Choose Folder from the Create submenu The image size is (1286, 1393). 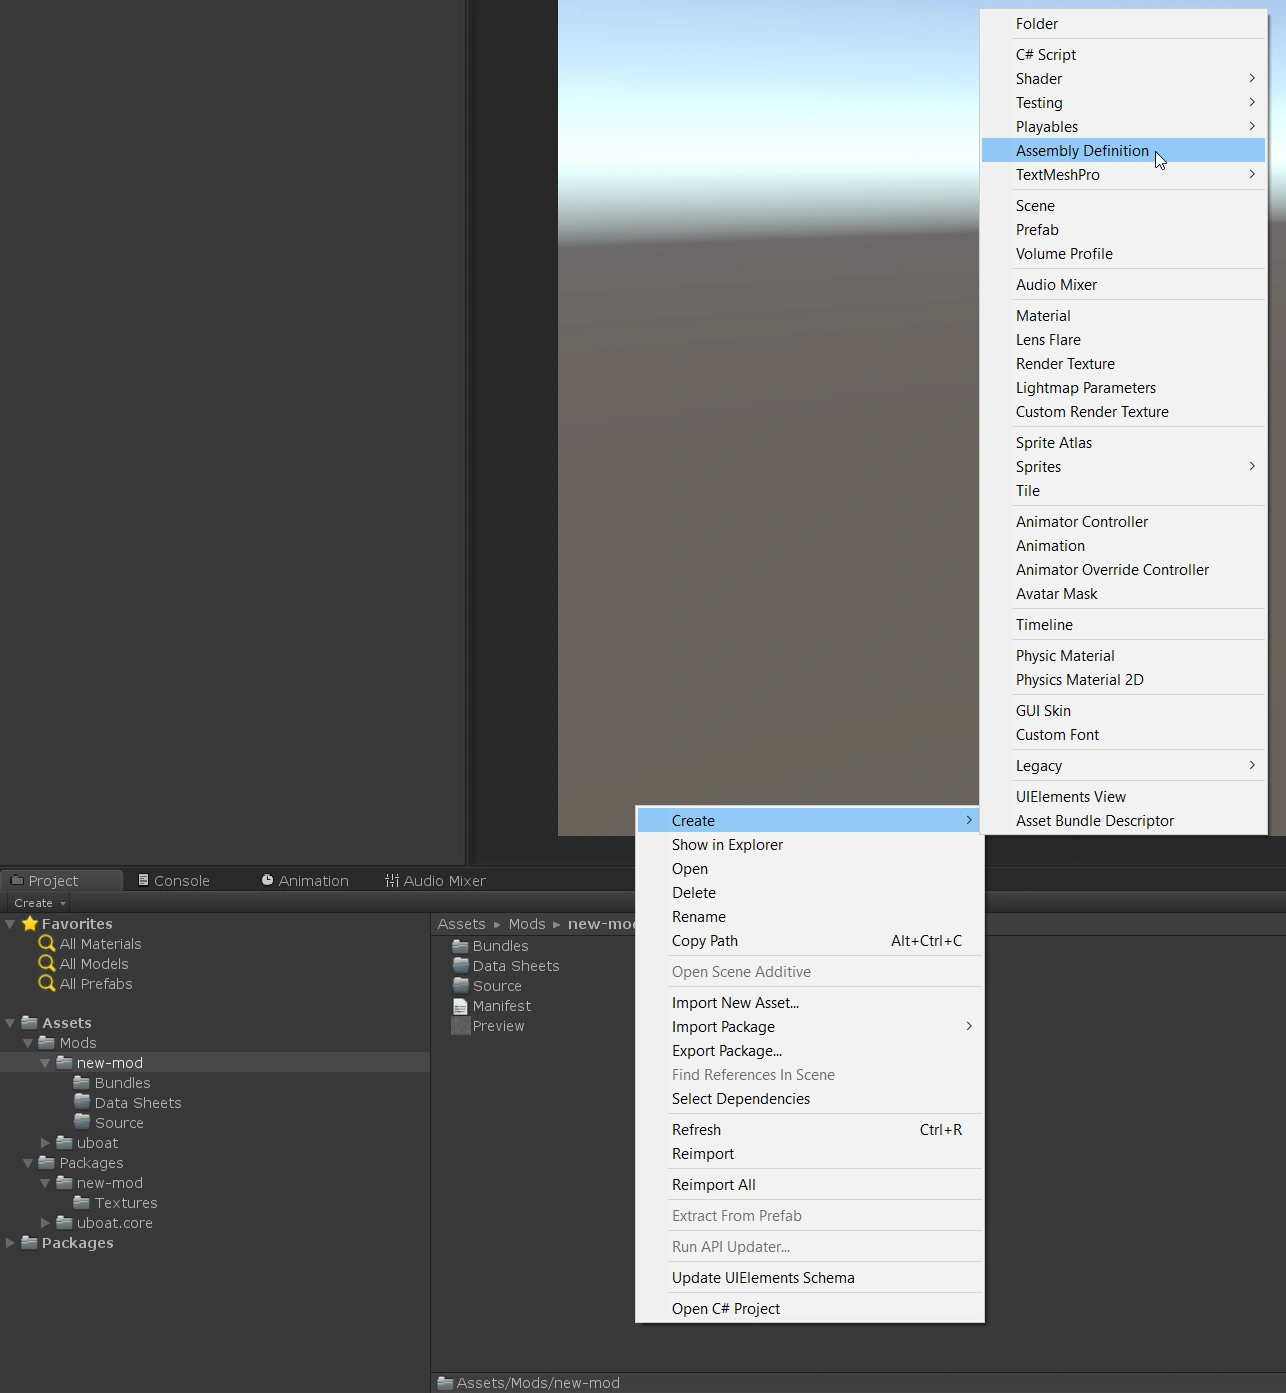pyautogui.click(x=1123, y=24)
